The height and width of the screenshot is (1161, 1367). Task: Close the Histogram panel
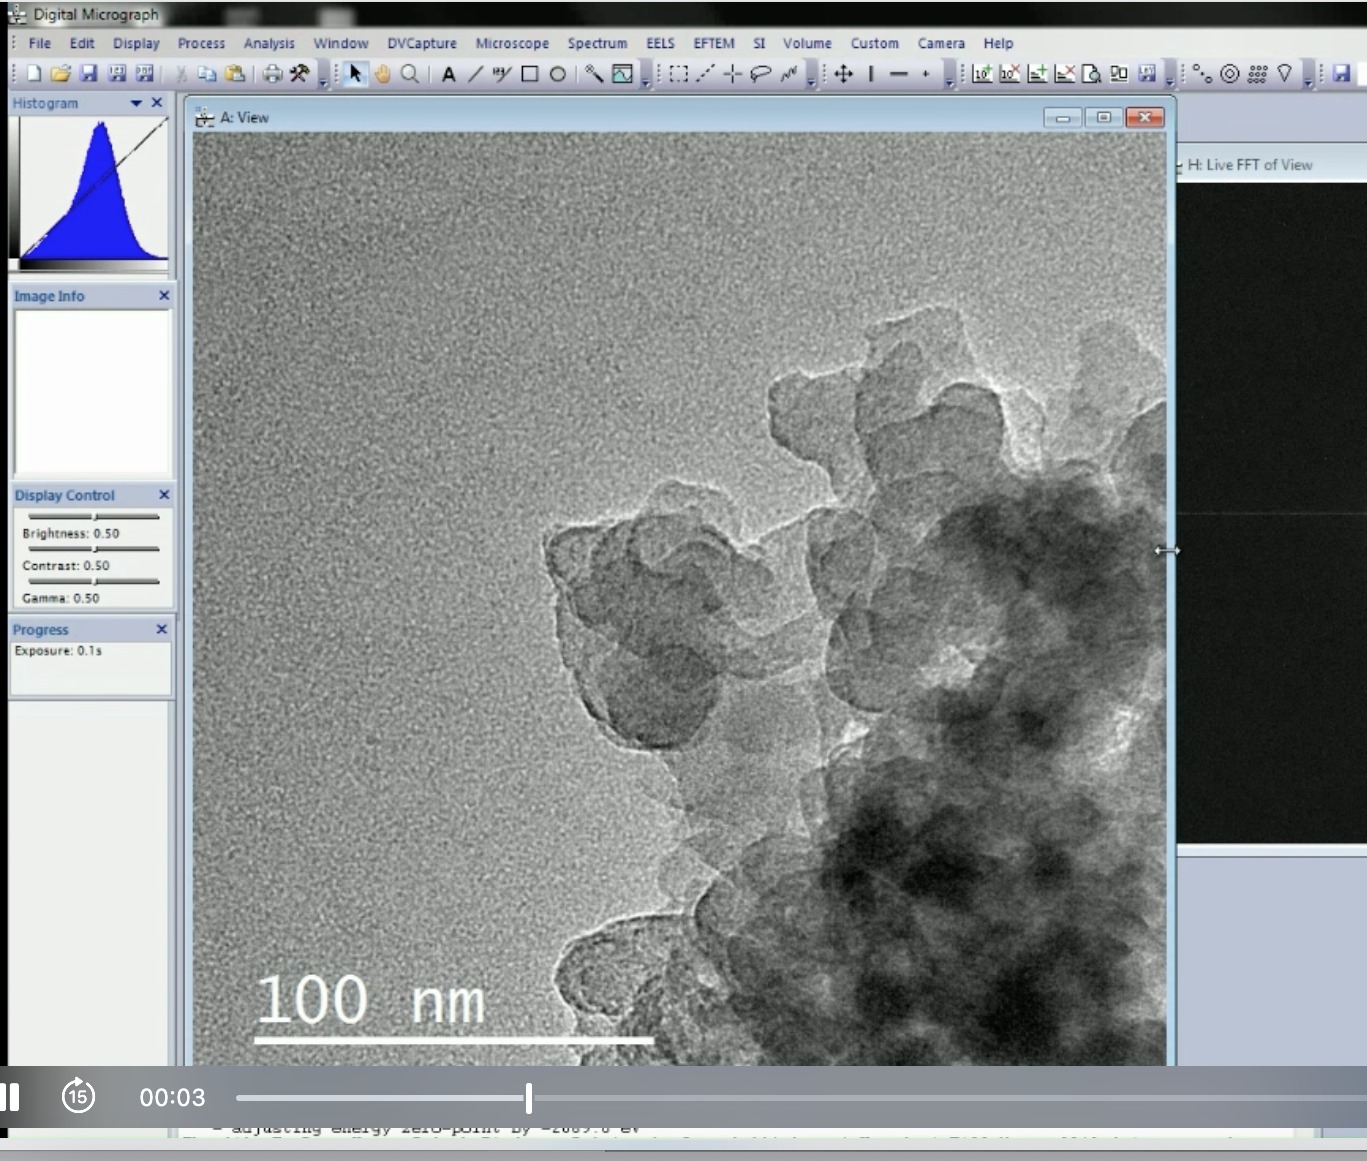pyautogui.click(x=157, y=103)
